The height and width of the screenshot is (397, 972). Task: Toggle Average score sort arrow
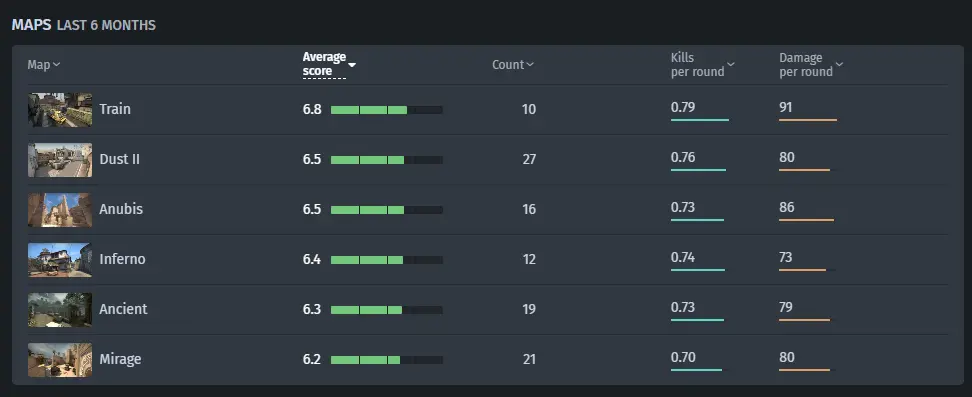351,65
